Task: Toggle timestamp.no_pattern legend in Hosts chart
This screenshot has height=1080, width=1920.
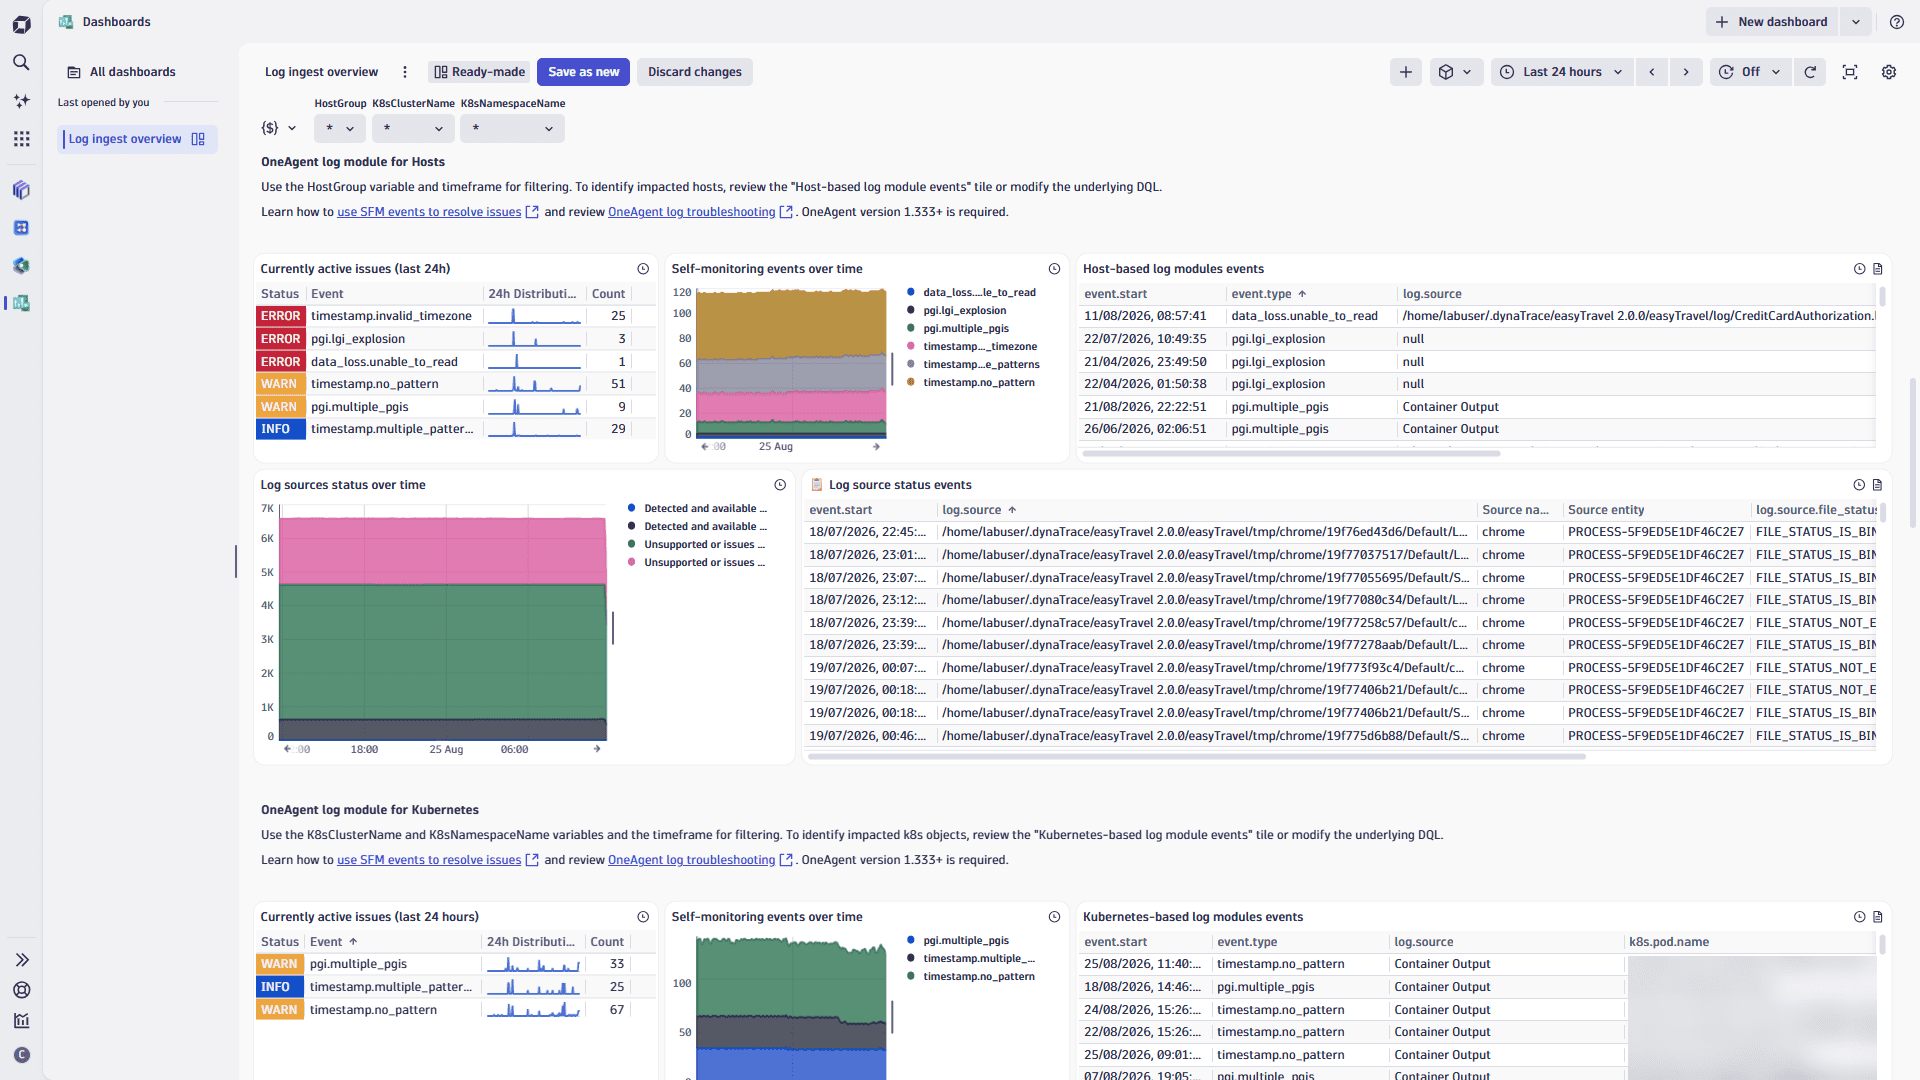Action: click(x=971, y=383)
